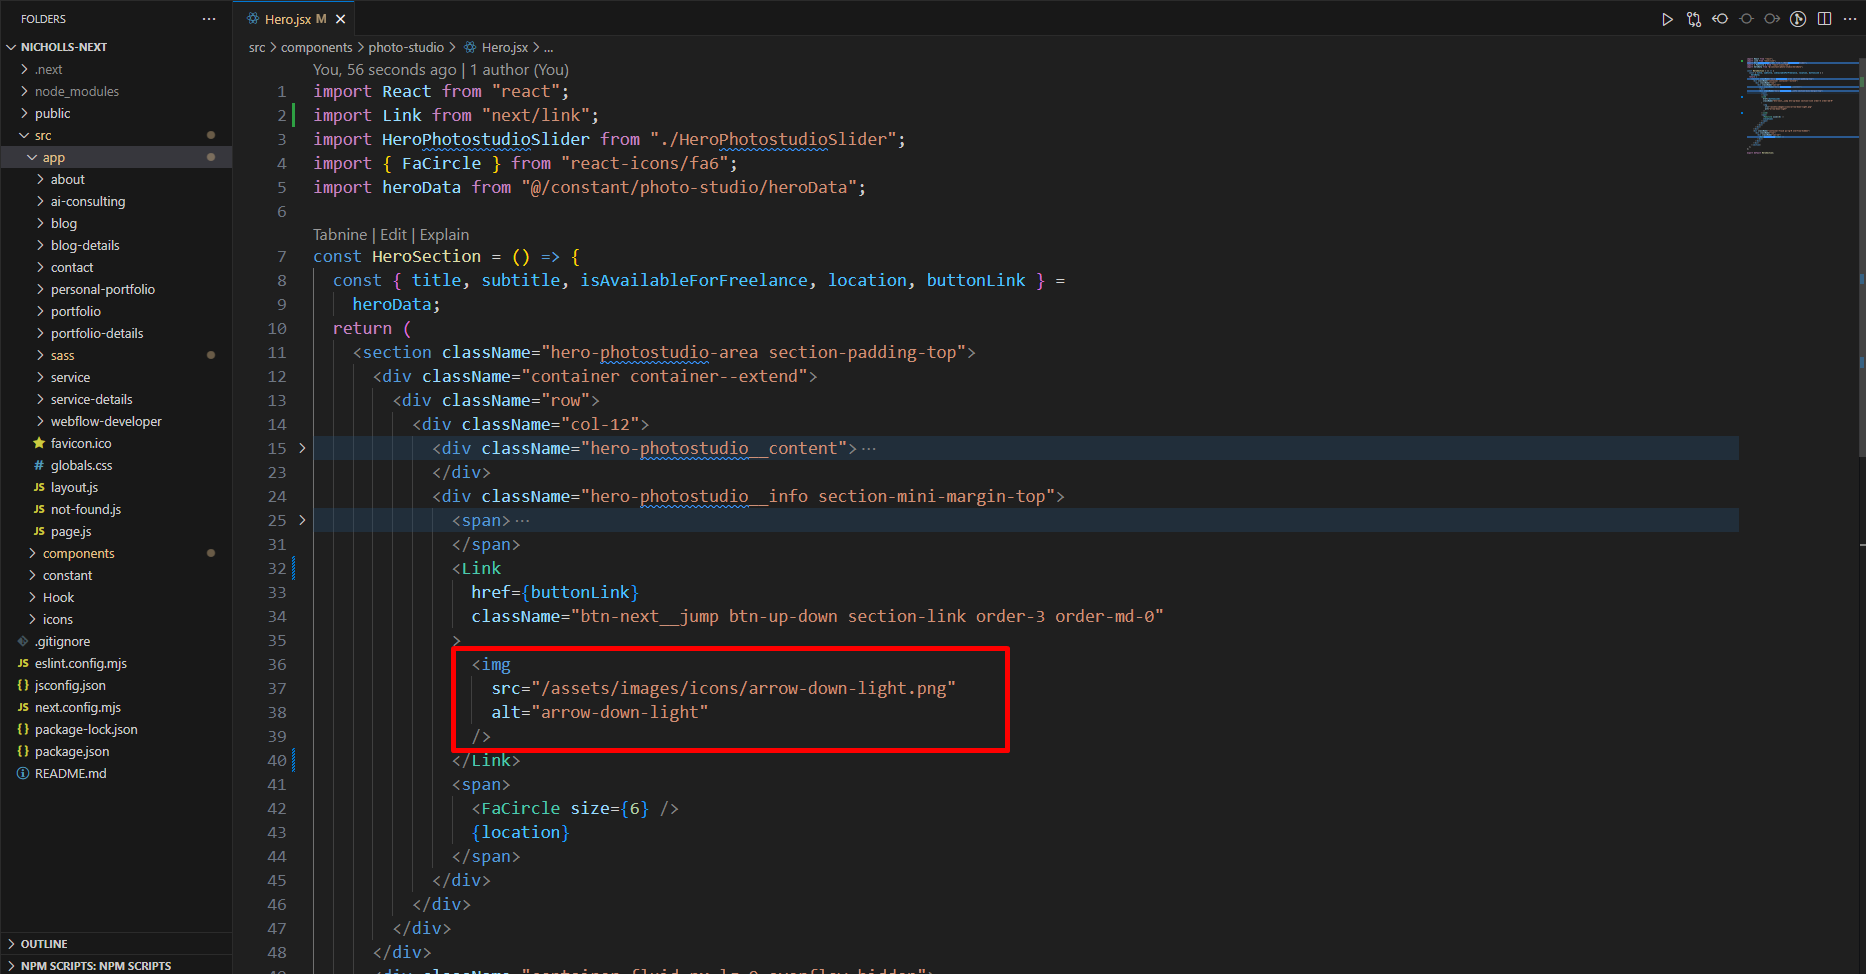Image resolution: width=1866 pixels, height=974 pixels.
Task: Unfold the code at line 15
Action: [x=303, y=448]
